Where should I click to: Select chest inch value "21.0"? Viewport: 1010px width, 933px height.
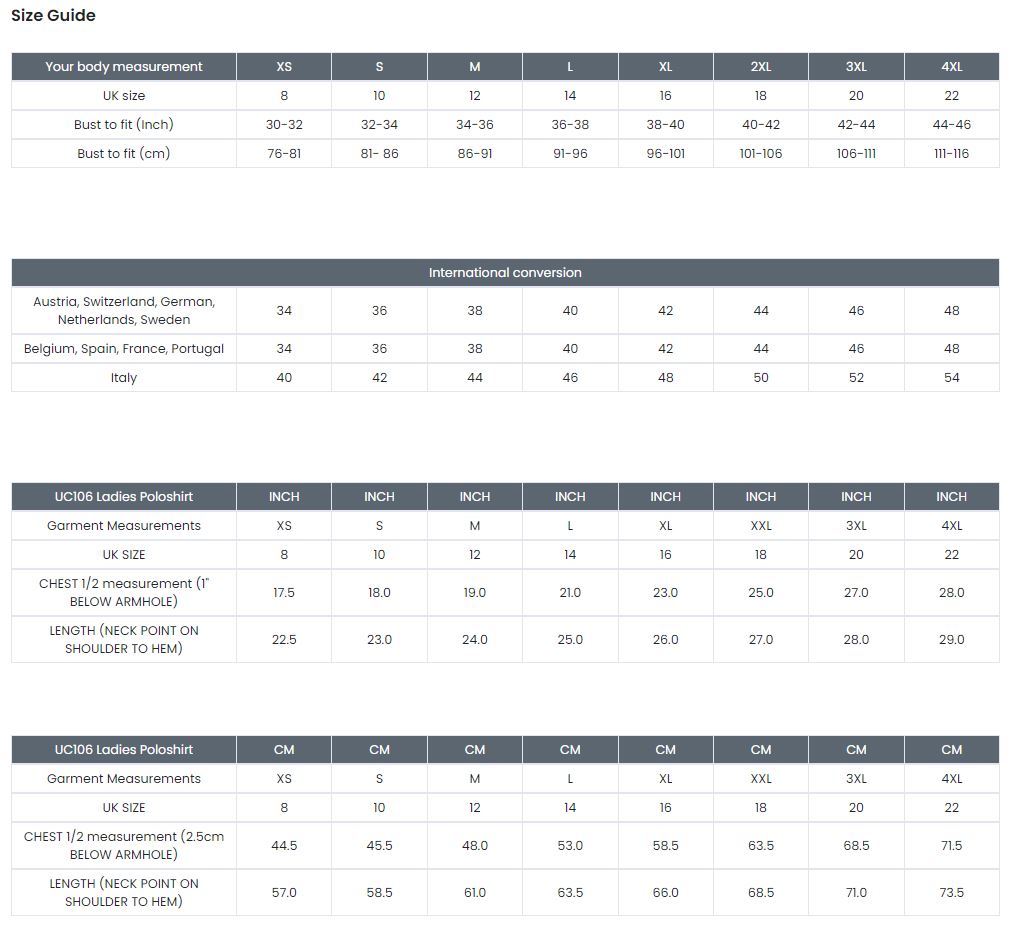(570, 593)
